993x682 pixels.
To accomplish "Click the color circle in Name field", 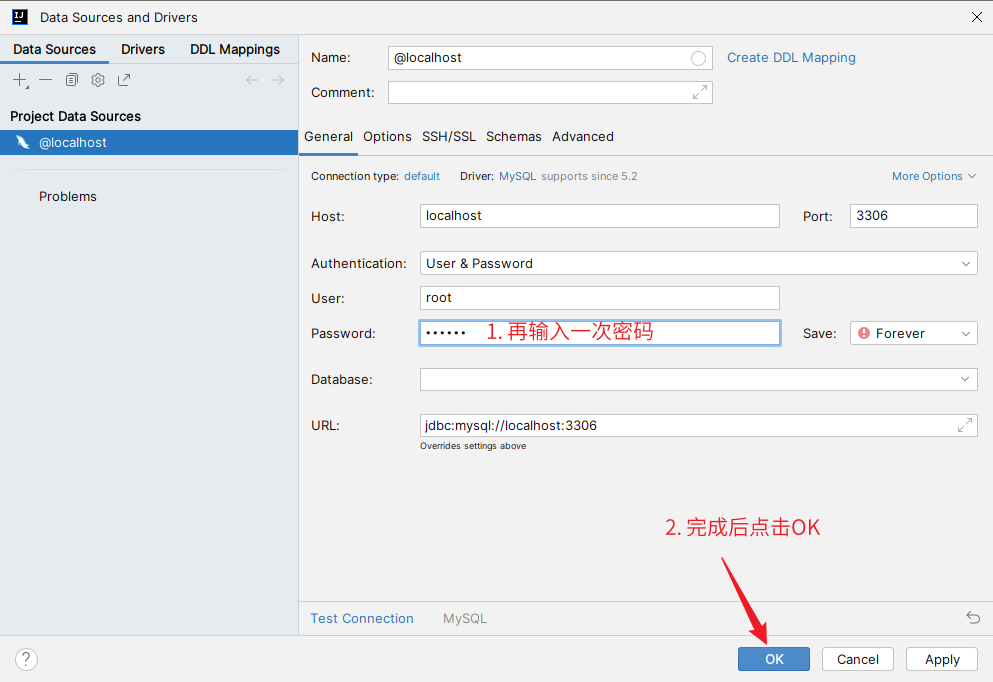I will [x=698, y=58].
